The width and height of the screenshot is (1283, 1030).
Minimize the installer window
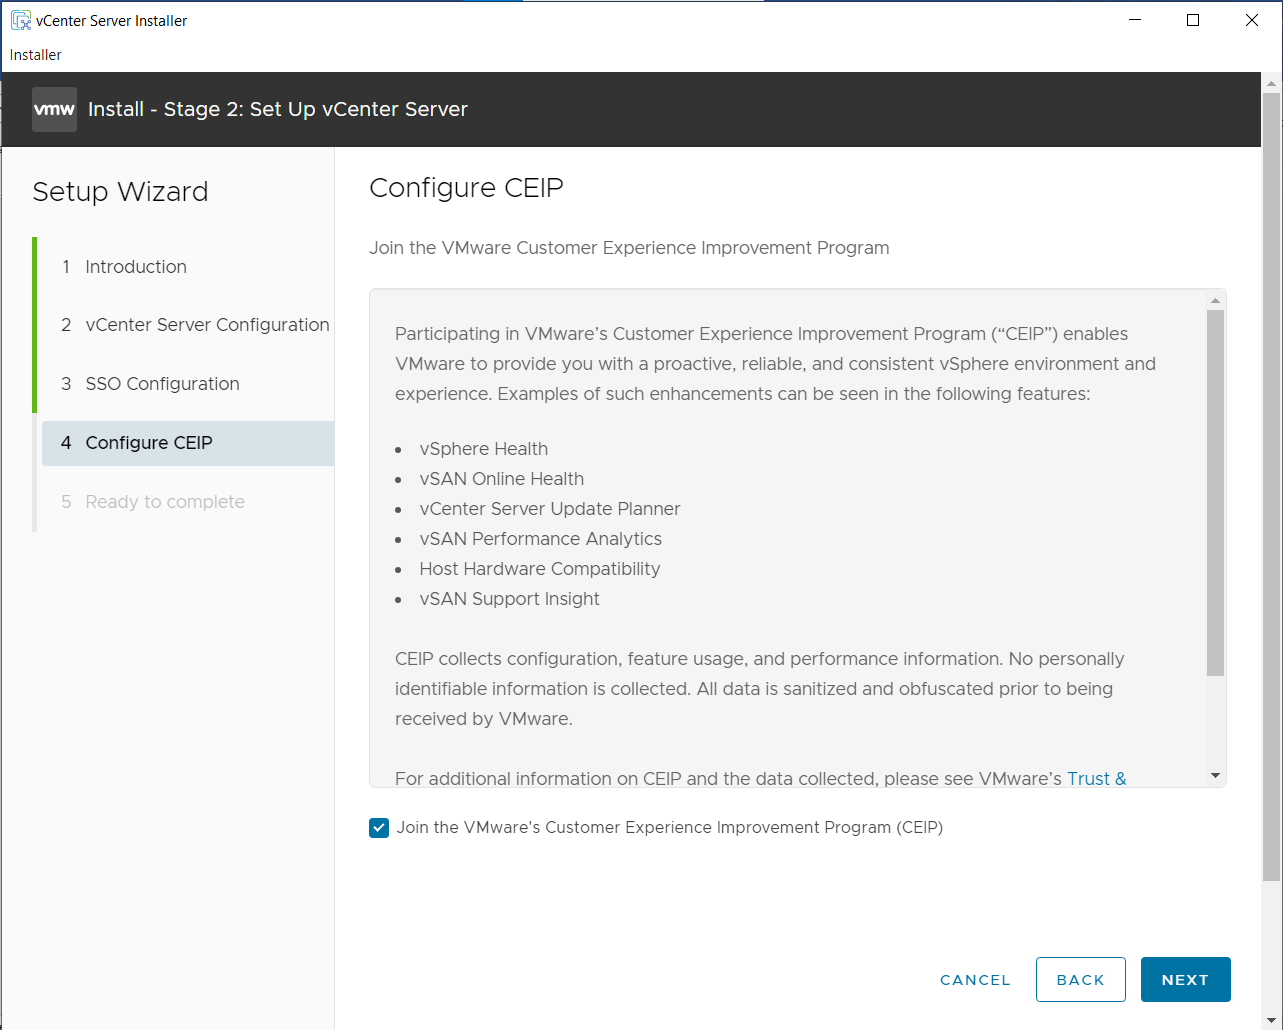click(1134, 19)
